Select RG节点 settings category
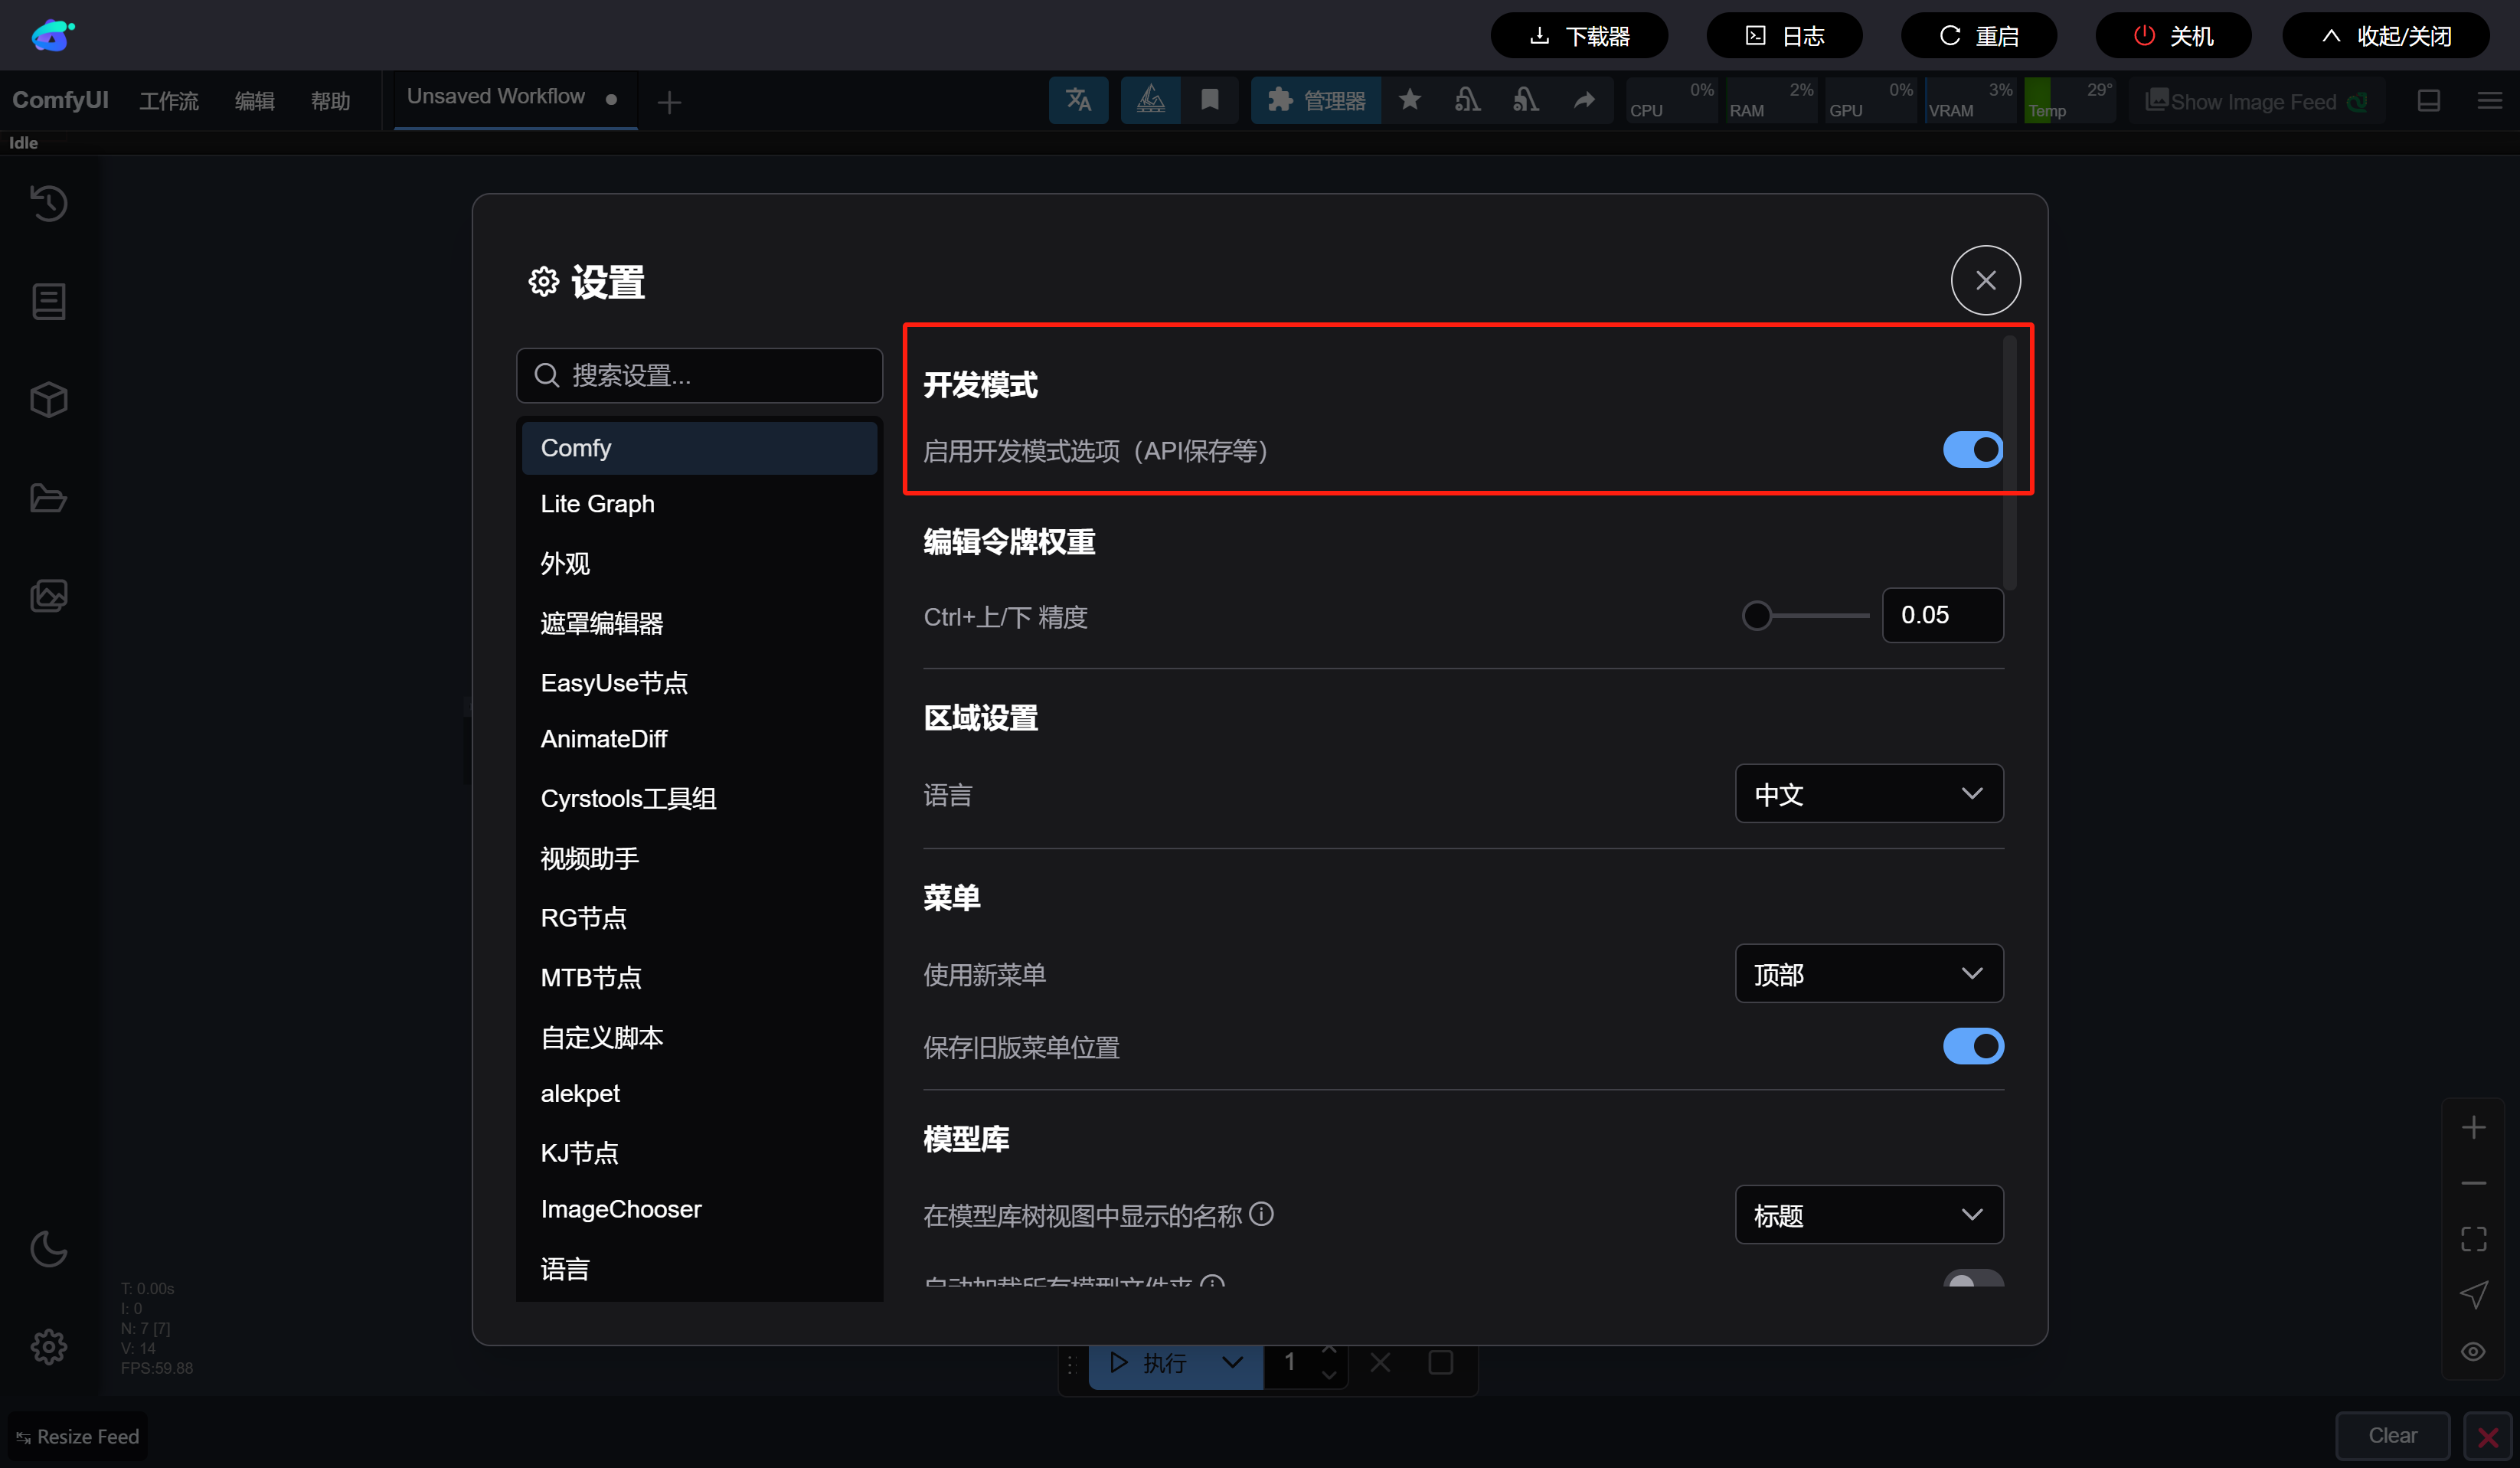Screen dimensions: 2520x1468 coord(699,918)
